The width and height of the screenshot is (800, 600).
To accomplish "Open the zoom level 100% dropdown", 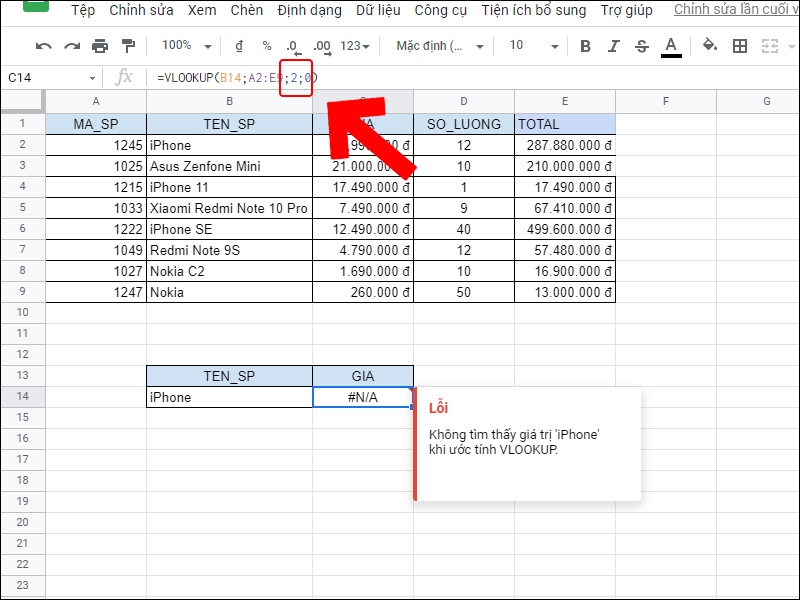I will [x=182, y=46].
